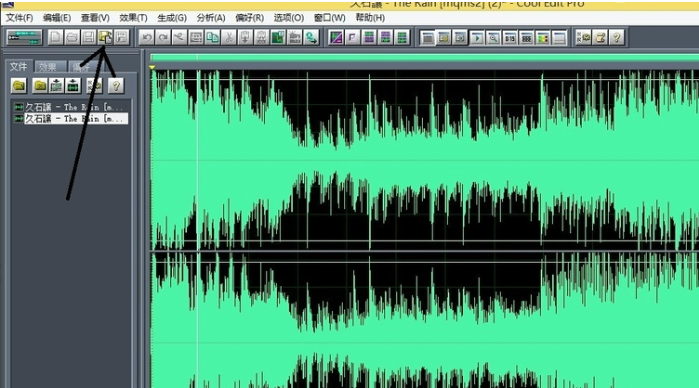
Task: Click the Mix Paste icon
Action: (262, 37)
